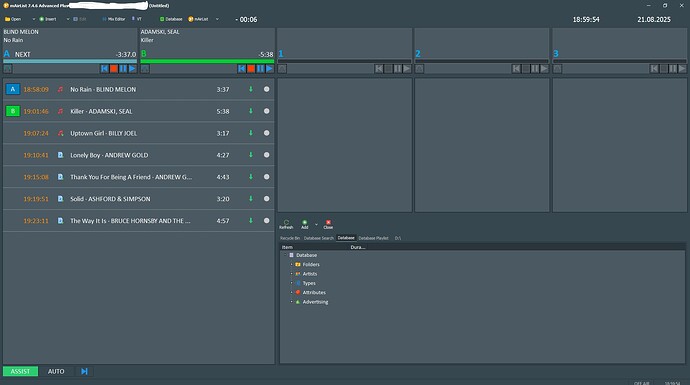This screenshot has width=690, height=385.
Task: Expand the Folders node in the database tree
Action: [x=291, y=264]
